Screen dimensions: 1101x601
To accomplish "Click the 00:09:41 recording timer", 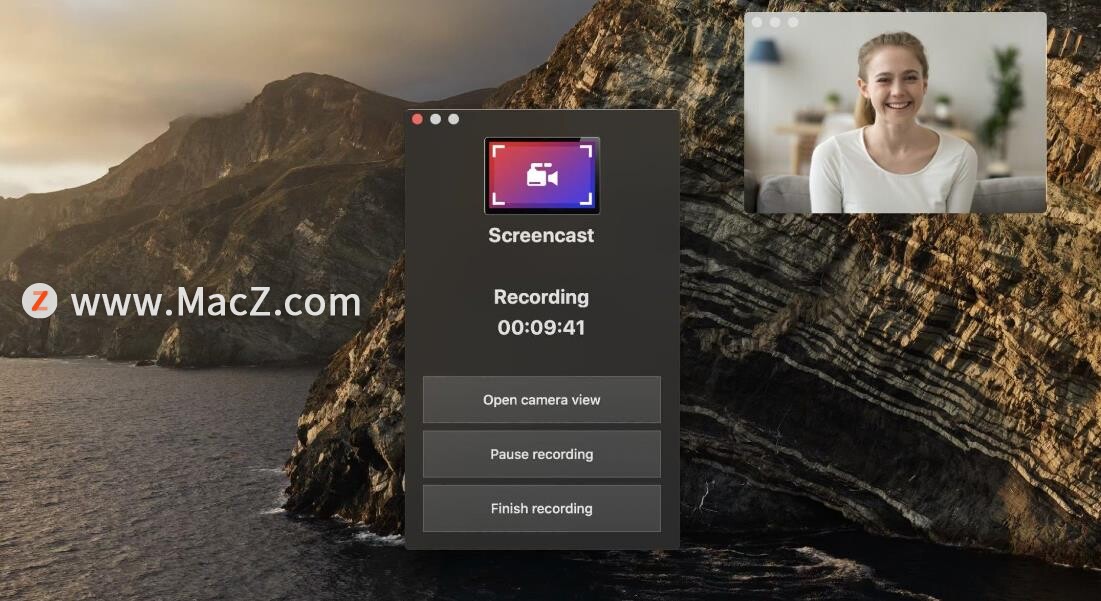I will [x=541, y=327].
